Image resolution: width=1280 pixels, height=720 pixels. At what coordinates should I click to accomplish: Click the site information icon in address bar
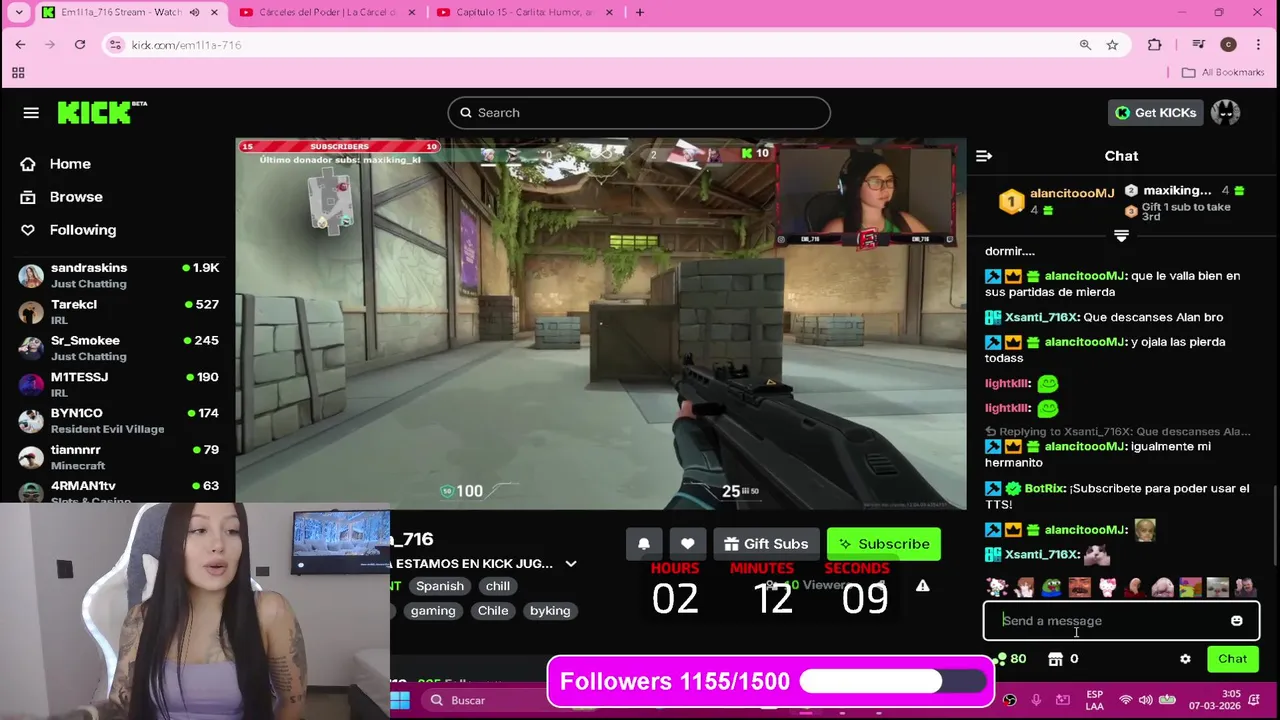115,45
